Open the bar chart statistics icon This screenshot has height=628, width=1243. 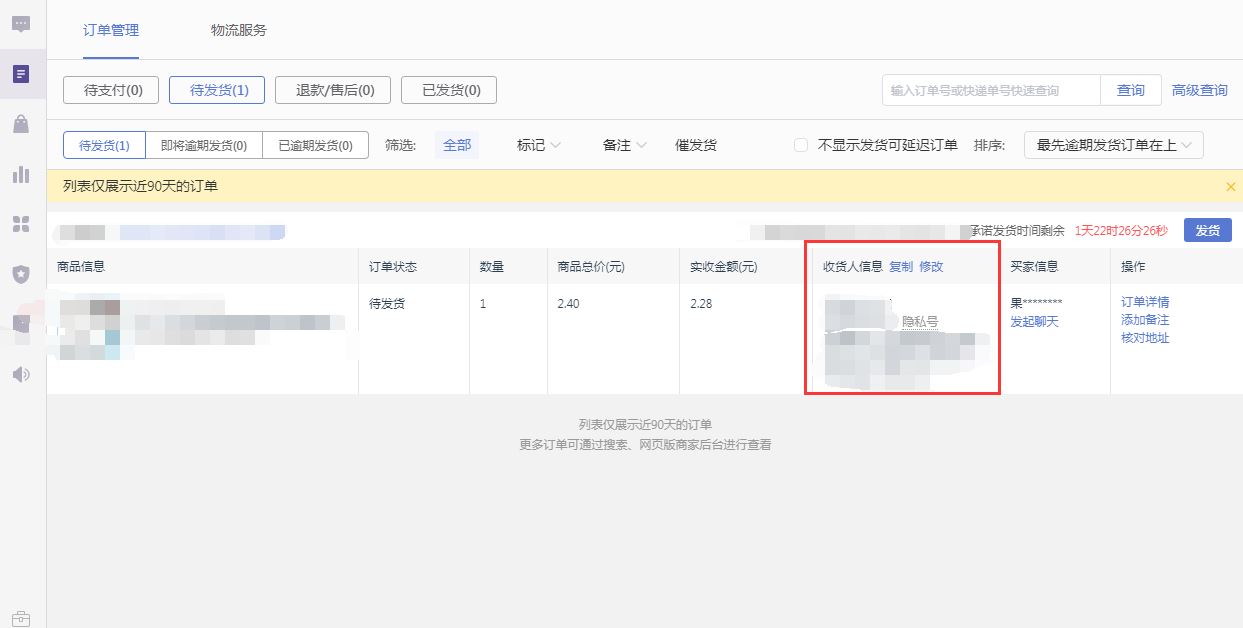tap(21, 174)
